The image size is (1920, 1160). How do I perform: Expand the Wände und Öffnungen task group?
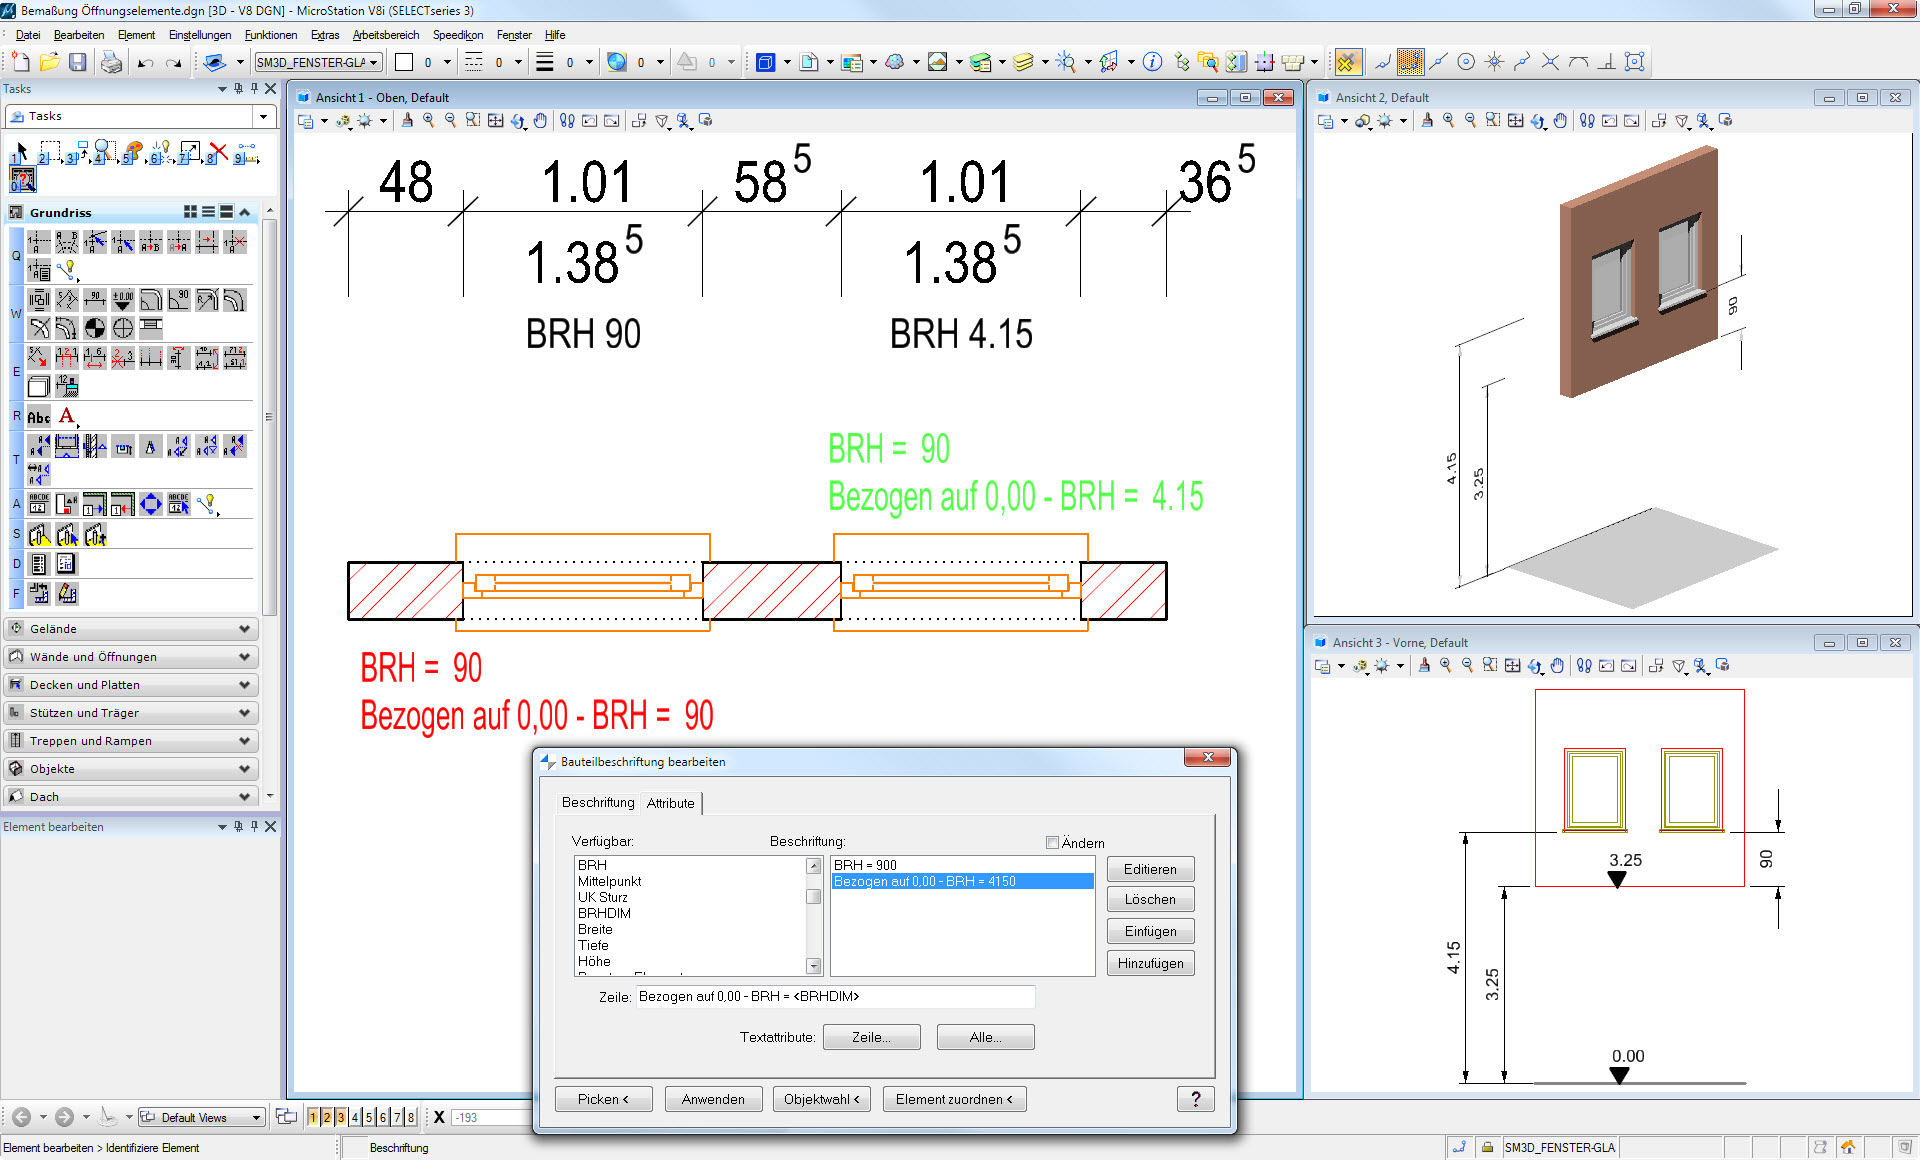(x=131, y=657)
